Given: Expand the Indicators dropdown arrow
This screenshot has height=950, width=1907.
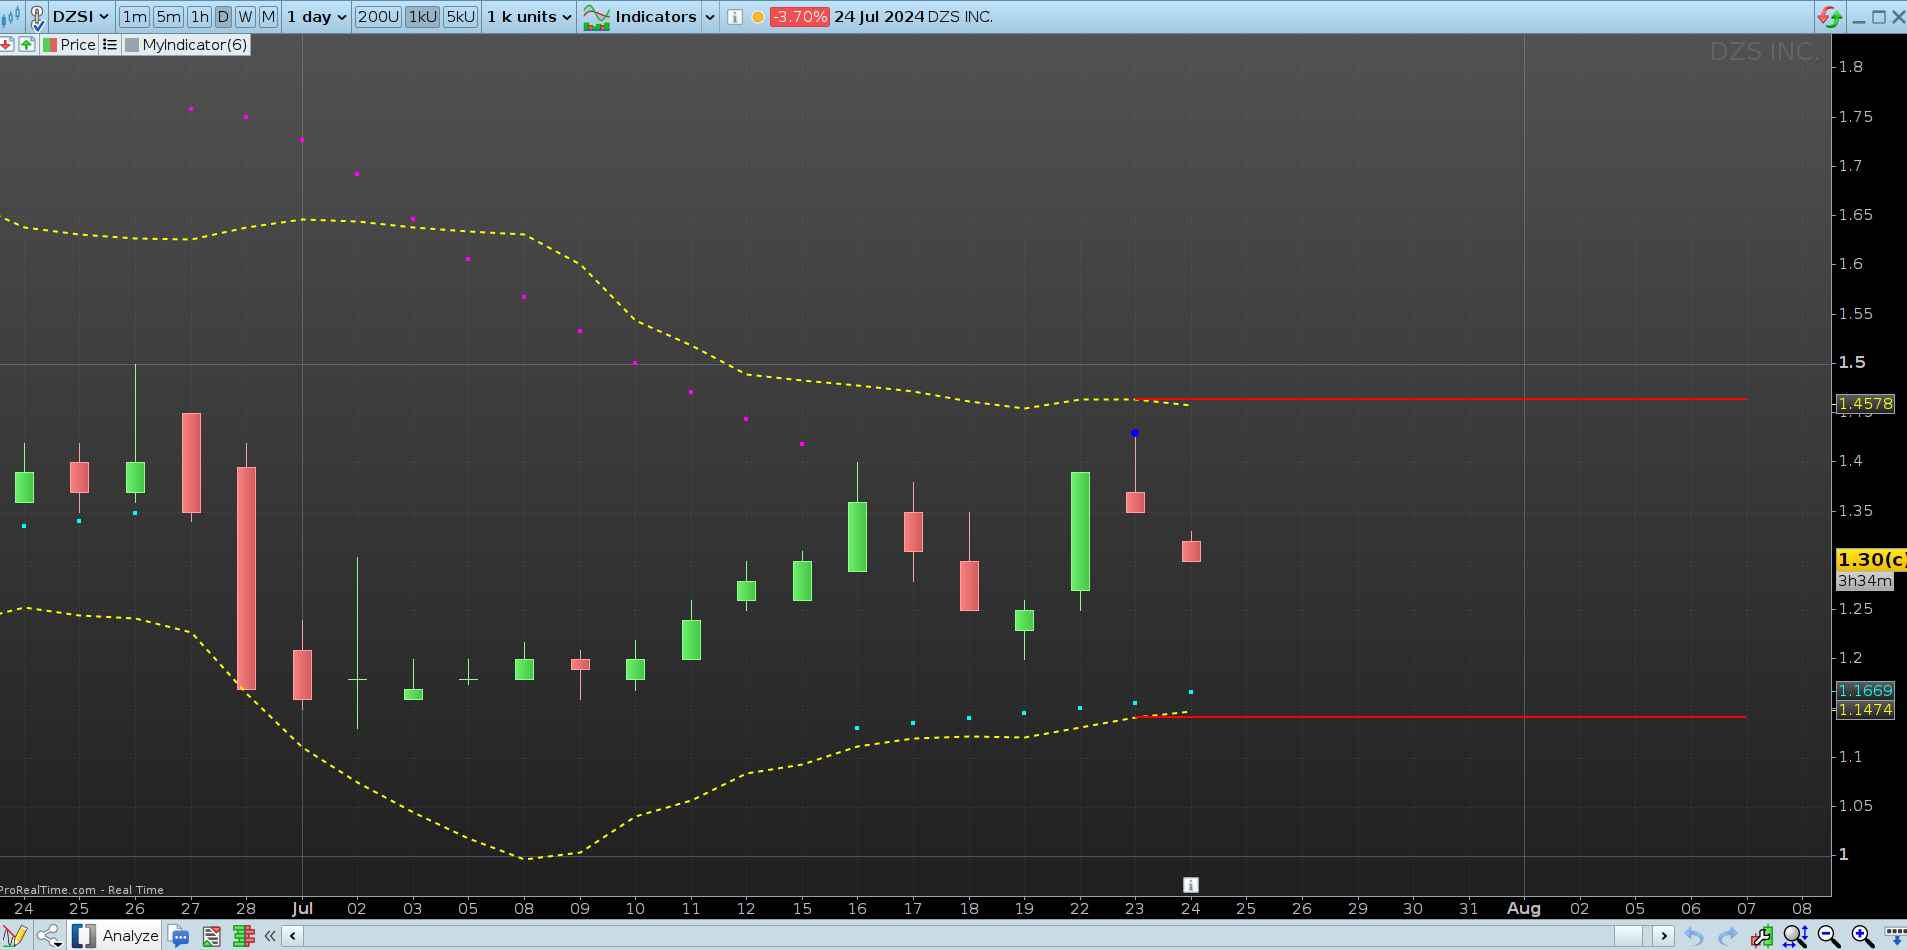Looking at the screenshot, I should point(710,17).
